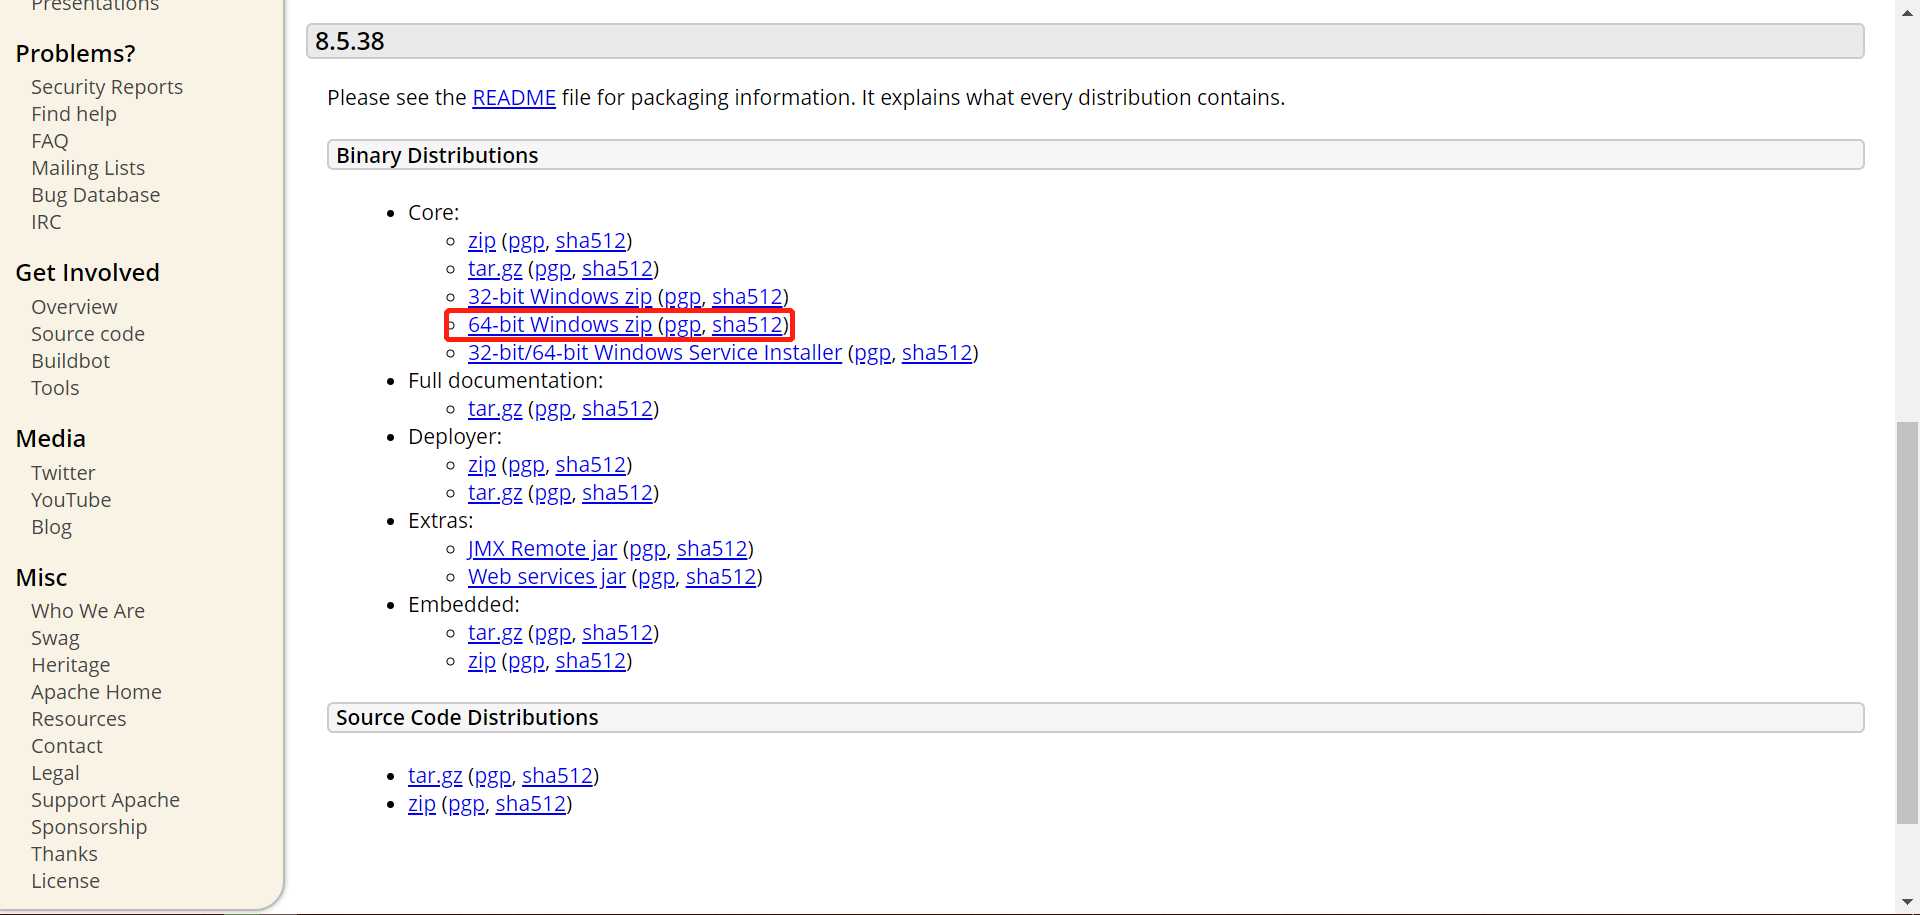Open pgp for Web services jar
The height and width of the screenshot is (915, 1920).
click(657, 577)
